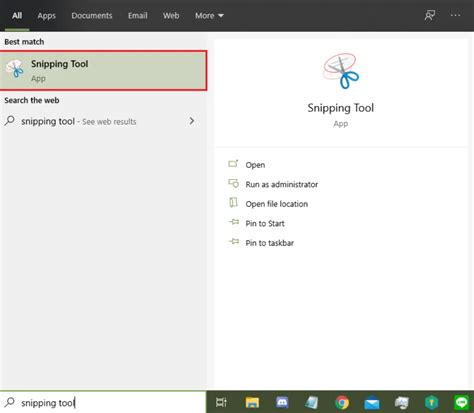Image resolution: width=474 pixels, height=413 pixels.
Task: Open the three-dot options menu
Action: coord(455,15)
